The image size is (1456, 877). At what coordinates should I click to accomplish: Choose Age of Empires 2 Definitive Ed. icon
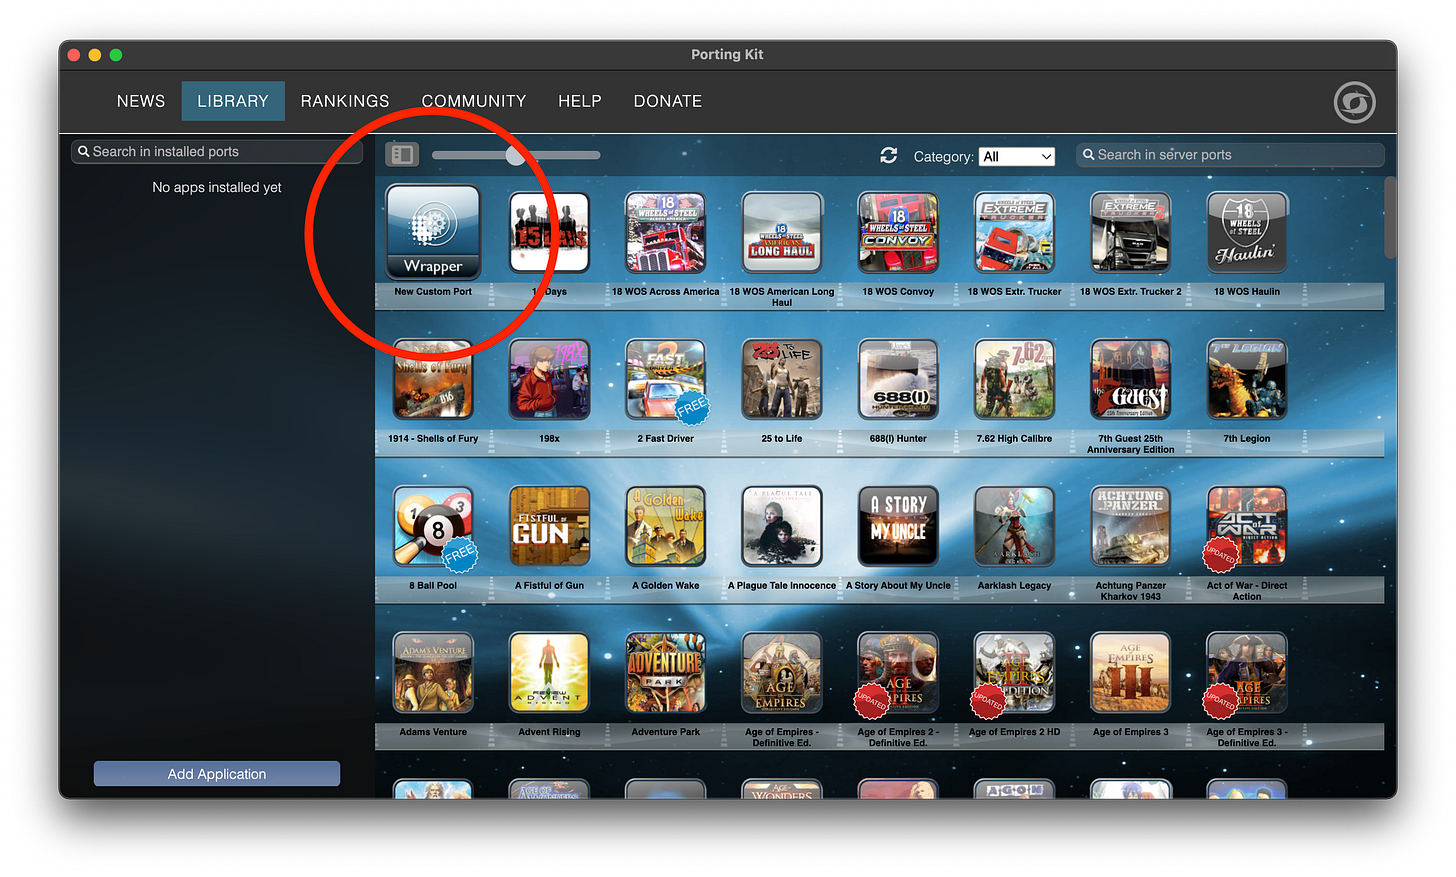[x=898, y=672]
